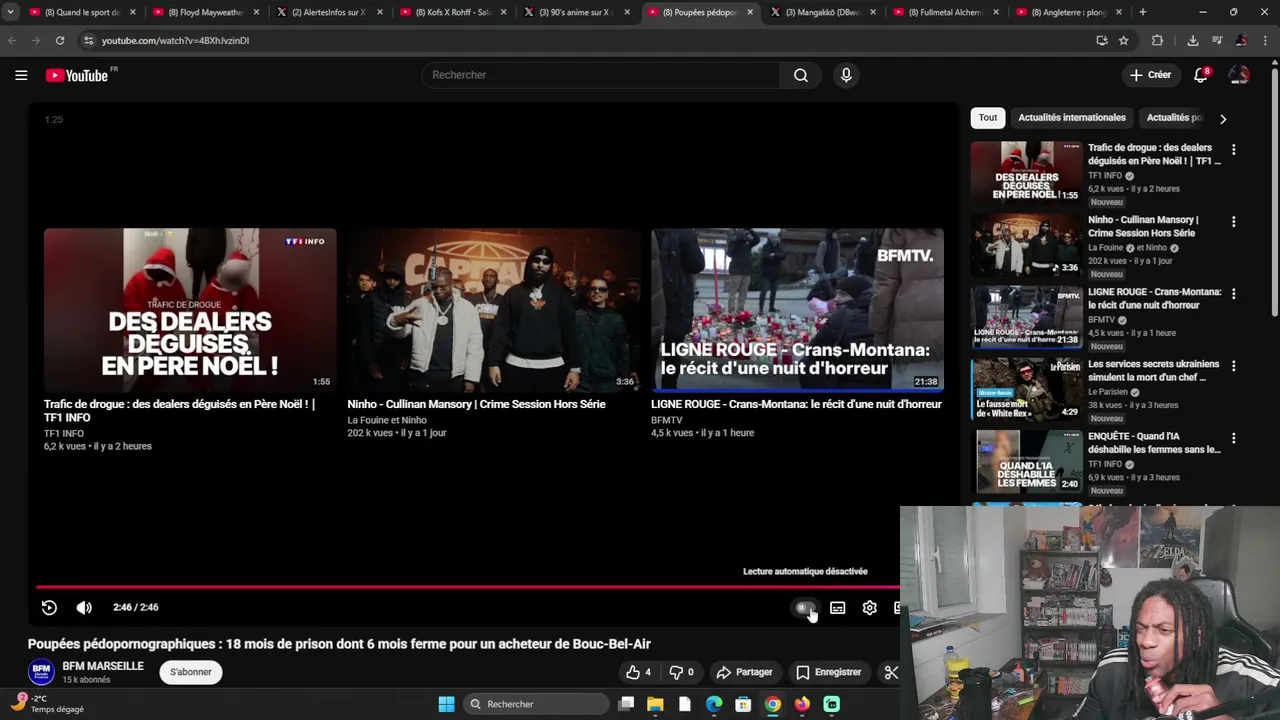Open options for ENQUÊTE Quand l'IA video

(x=1233, y=438)
